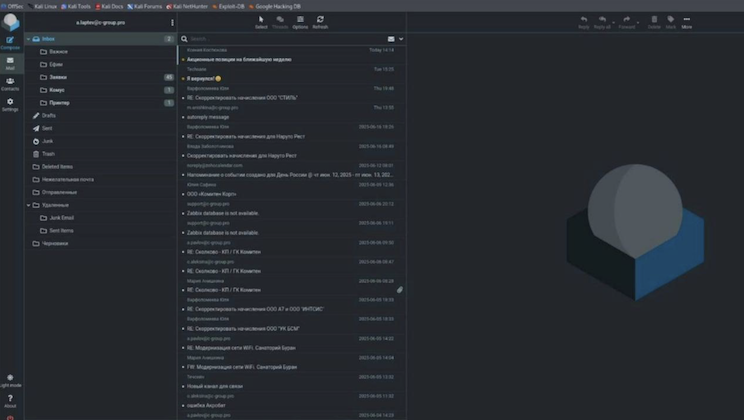Click the More actions icon

(x=687, y=21)
